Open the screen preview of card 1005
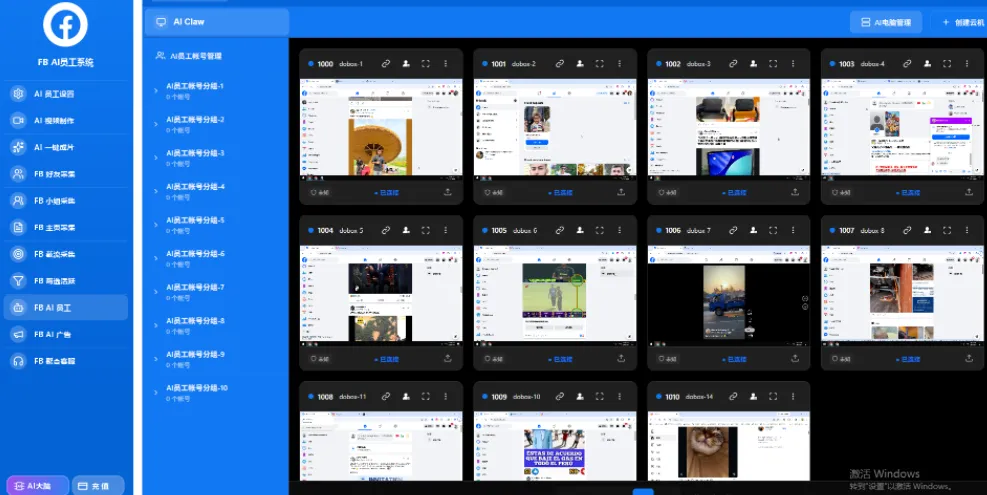 click(555, 297)
